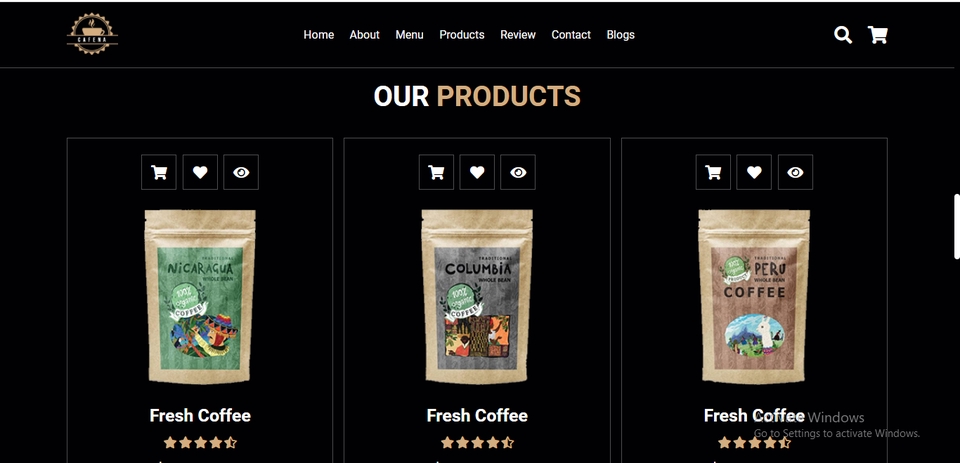View Nicaragua coffee with eye icon
Screen dimensions: 960x463
[241, 172]
